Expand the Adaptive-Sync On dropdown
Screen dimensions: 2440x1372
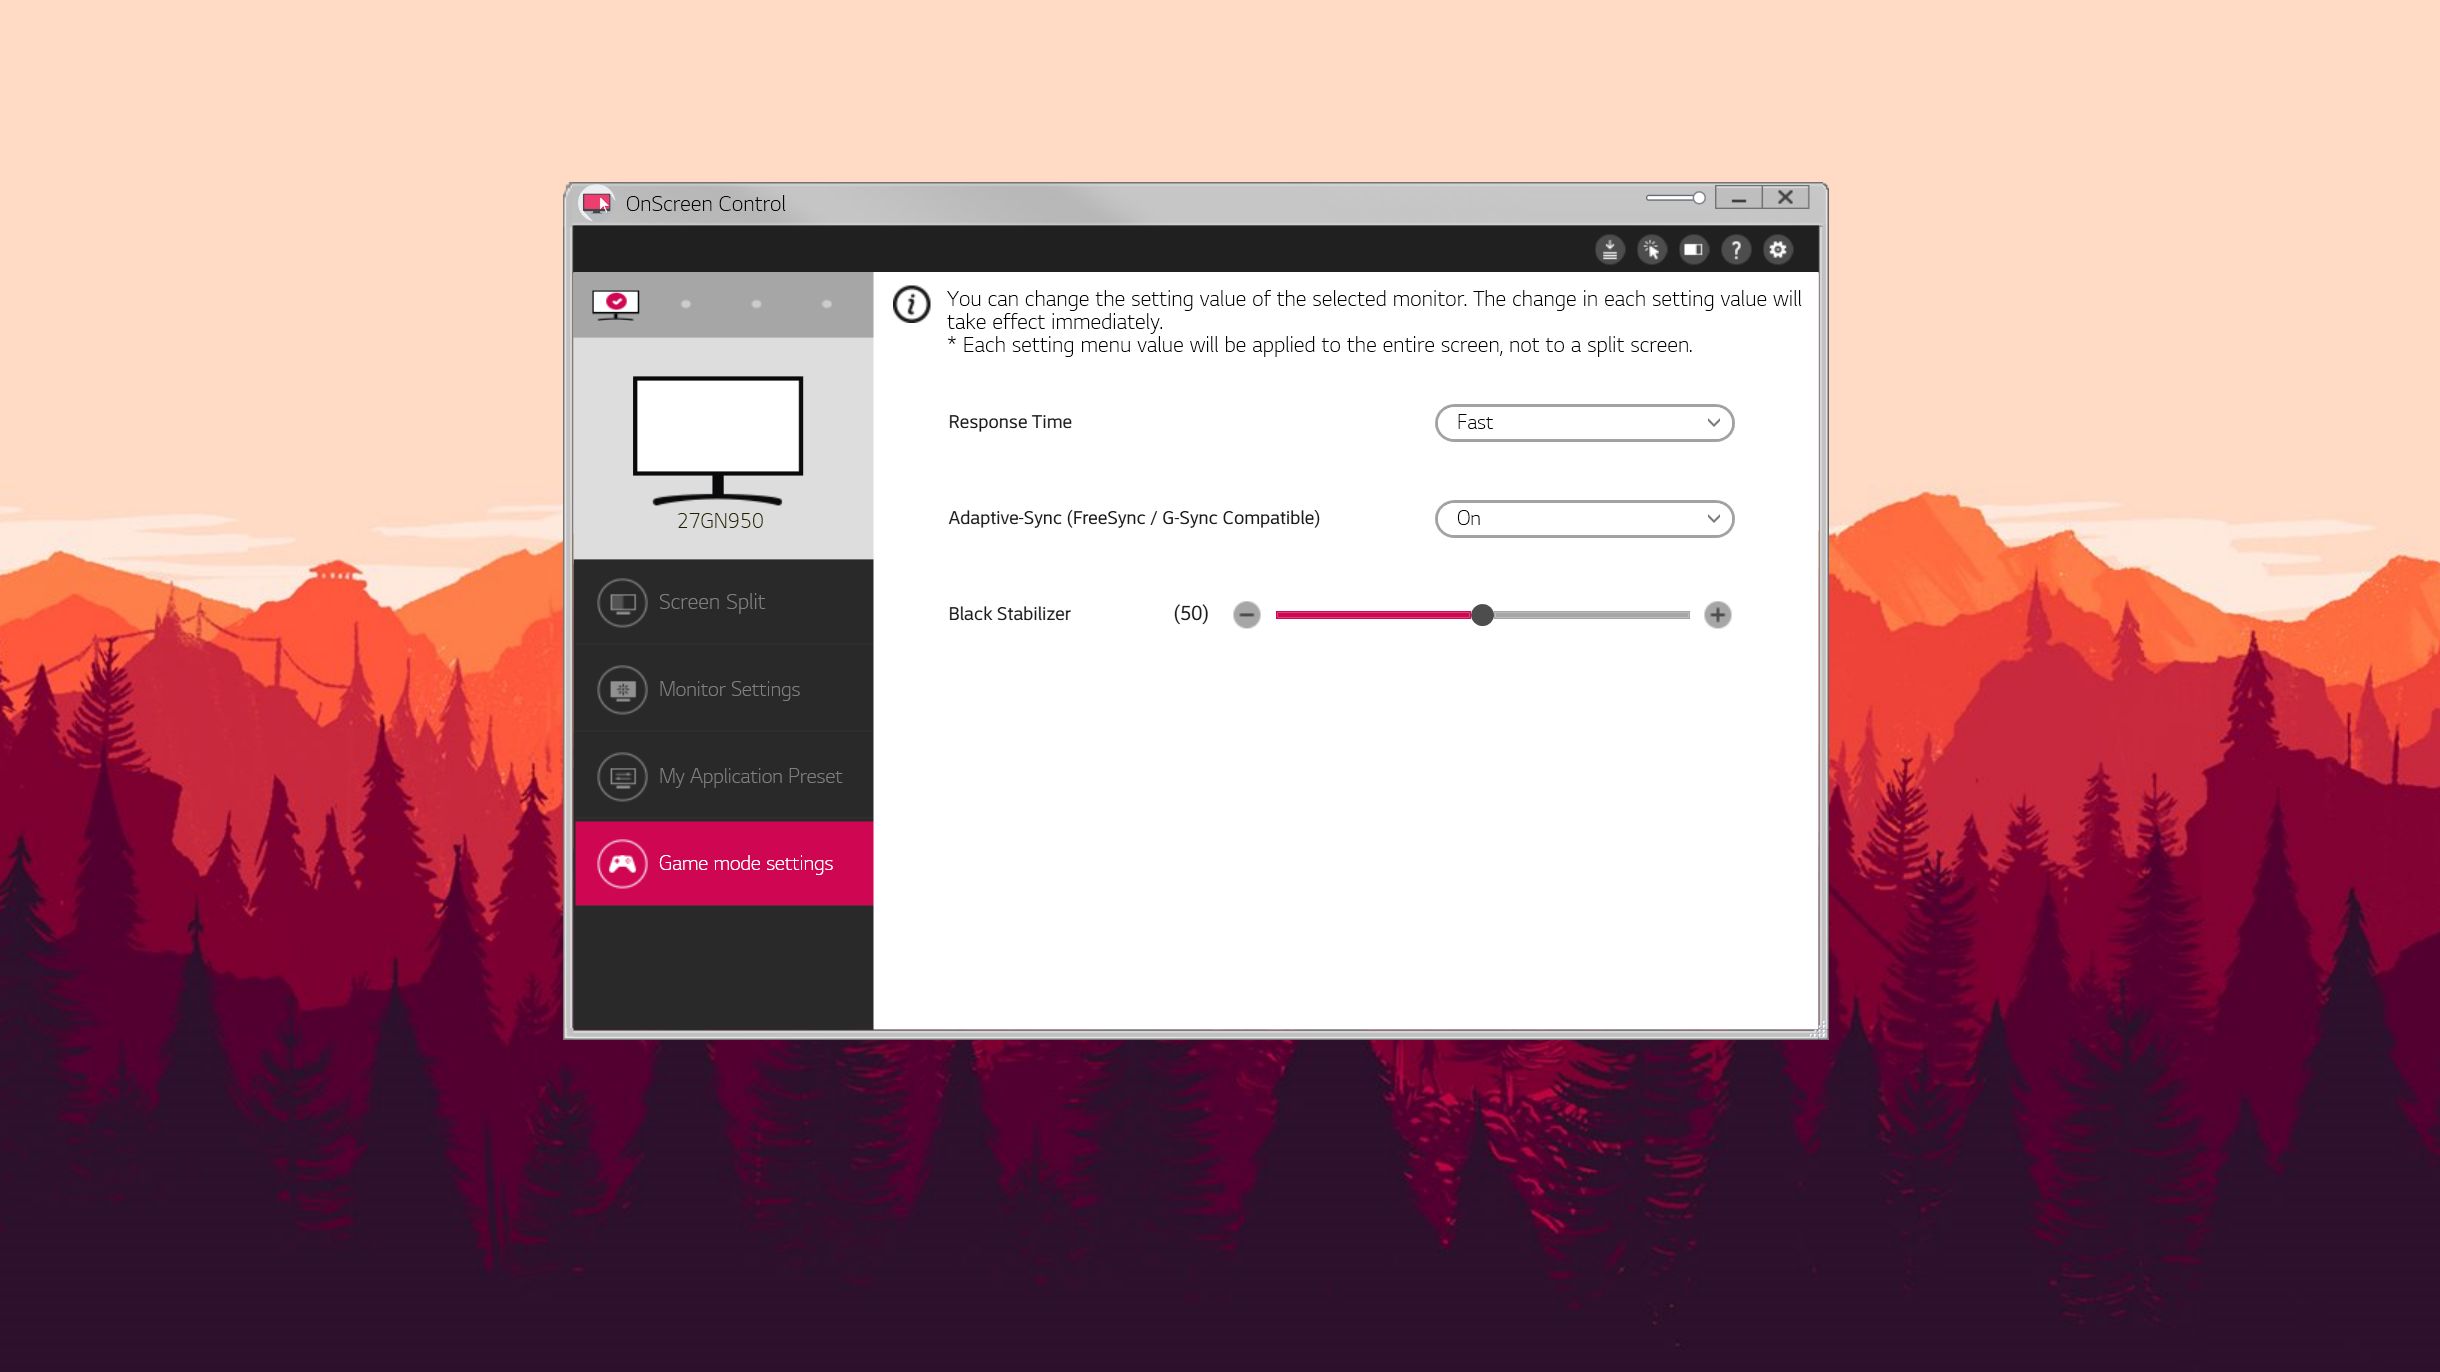(x=1584, y=519)
